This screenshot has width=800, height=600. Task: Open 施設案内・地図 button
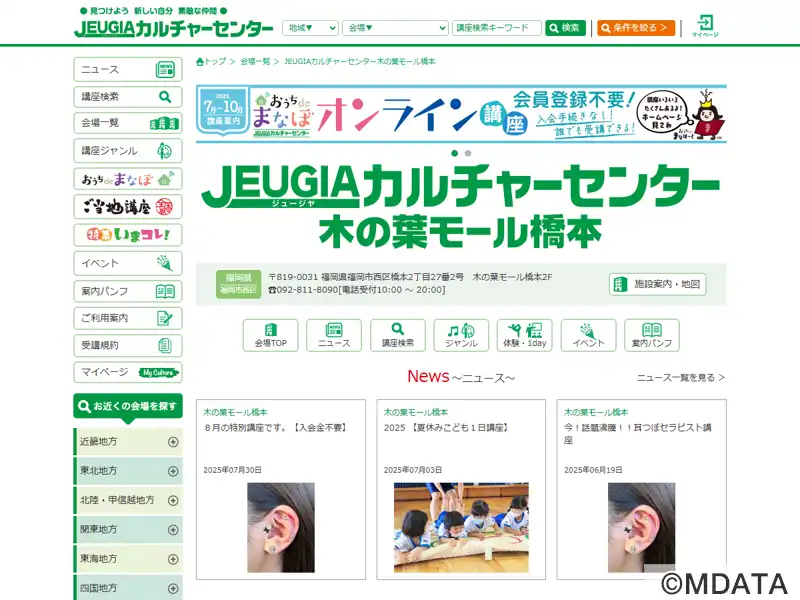(x=658, y=284)
